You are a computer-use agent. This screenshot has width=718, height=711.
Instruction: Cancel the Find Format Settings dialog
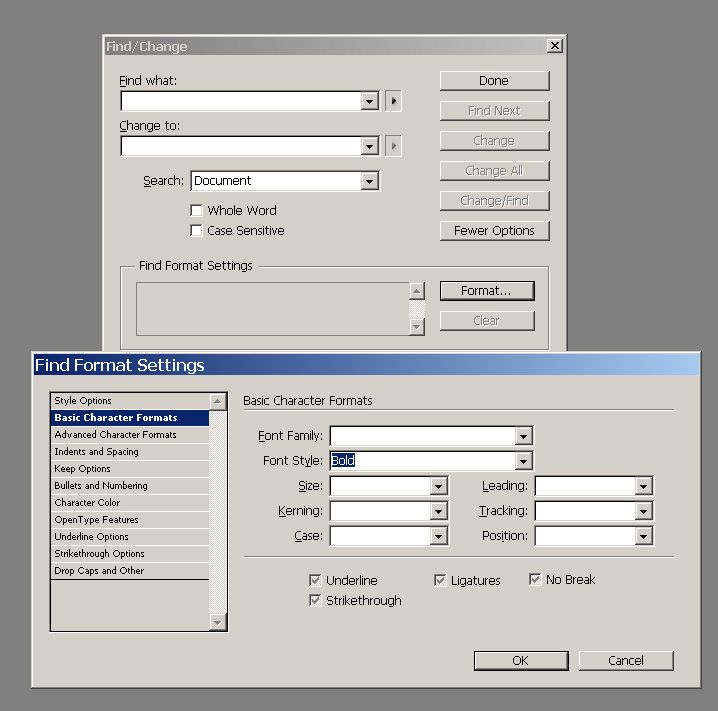point(626,661)
